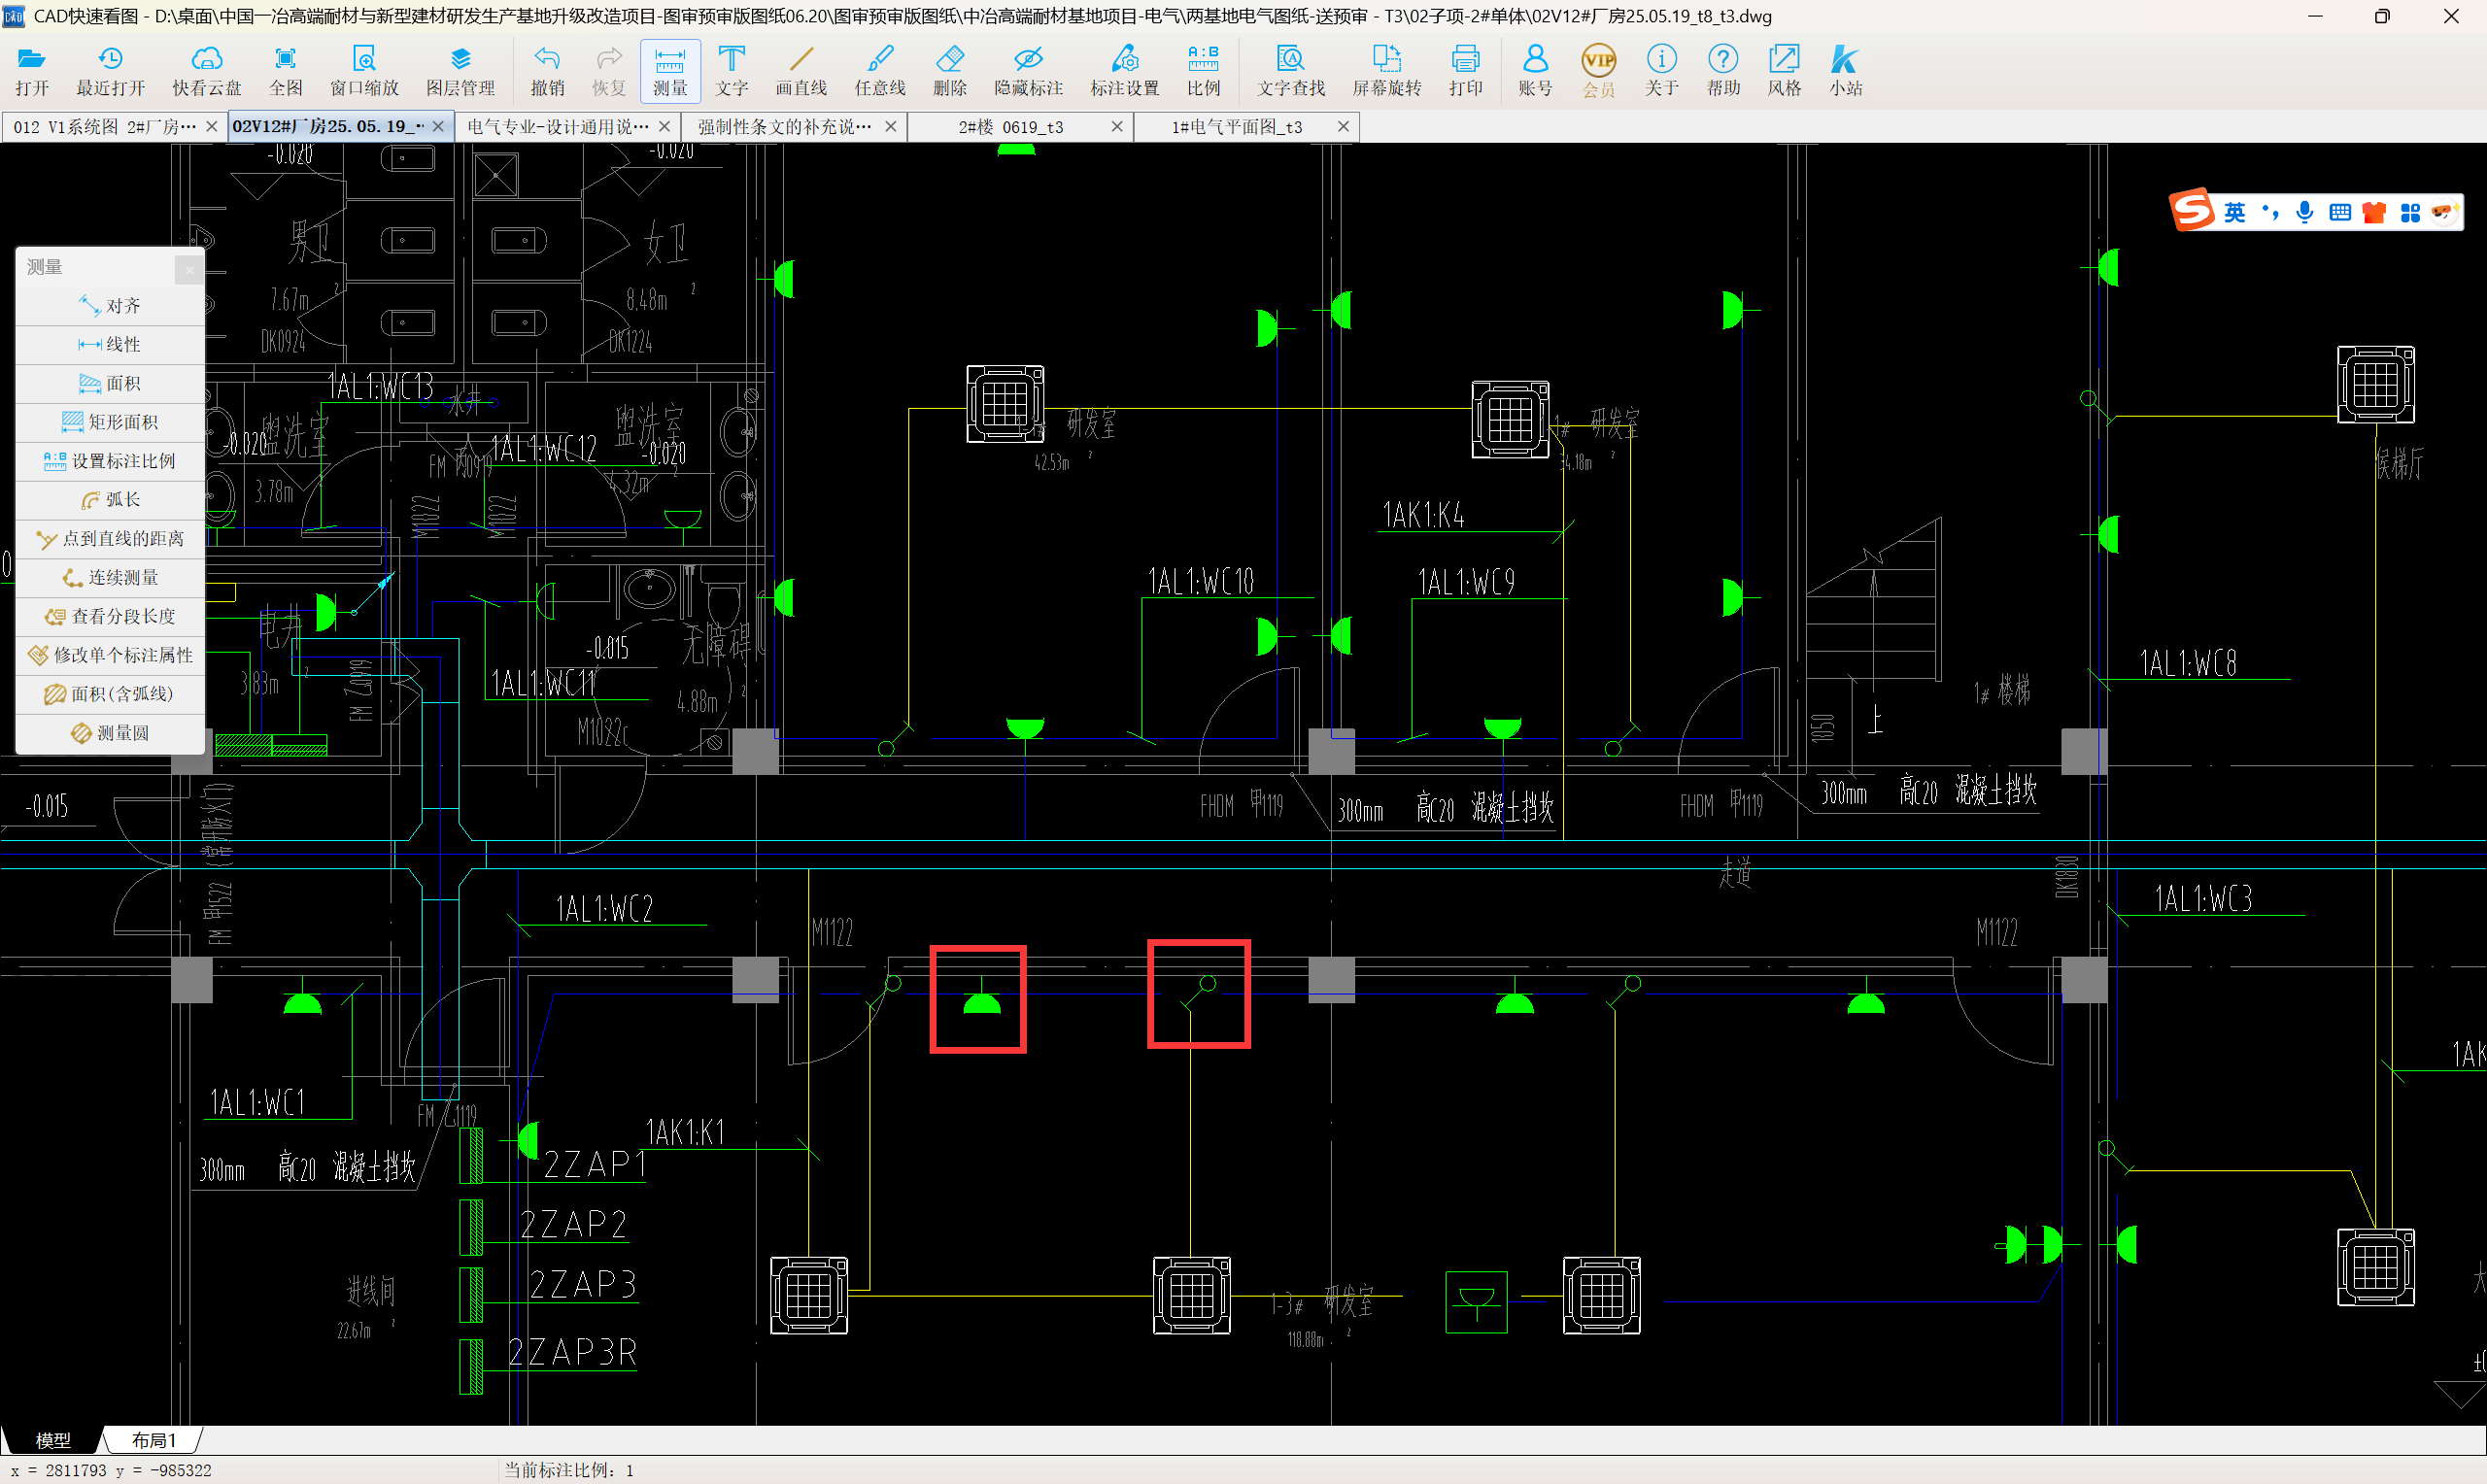Click 查看分段长度 option

110,617
